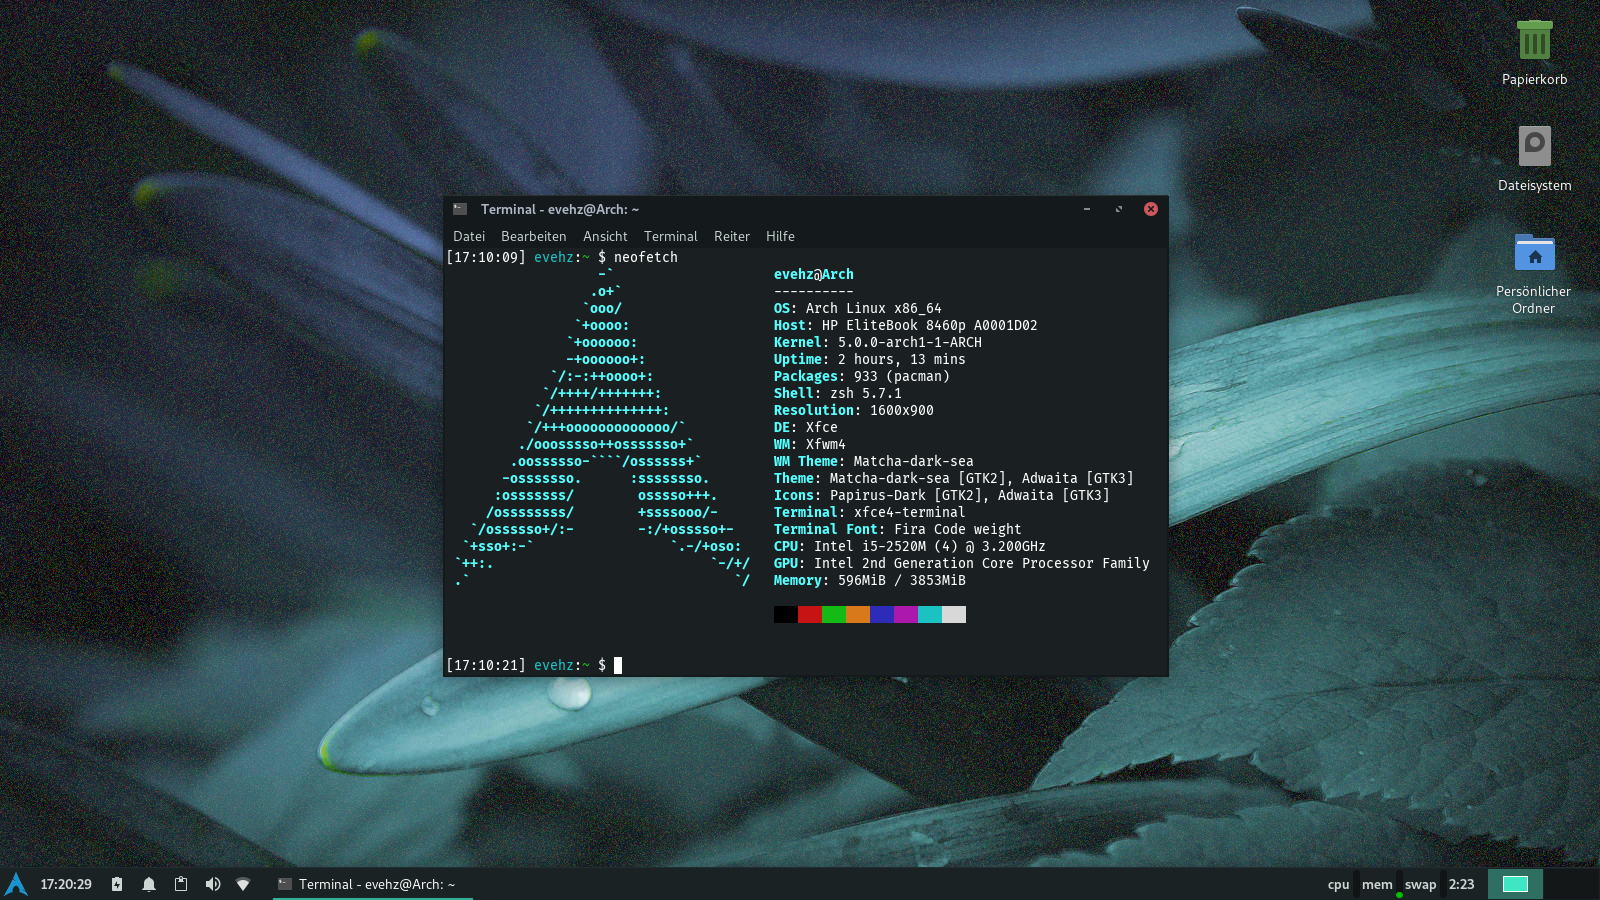This screenshot has height=900, width=1600.
Task: Minimize the Terminal window
Action: pos(1087,209)
